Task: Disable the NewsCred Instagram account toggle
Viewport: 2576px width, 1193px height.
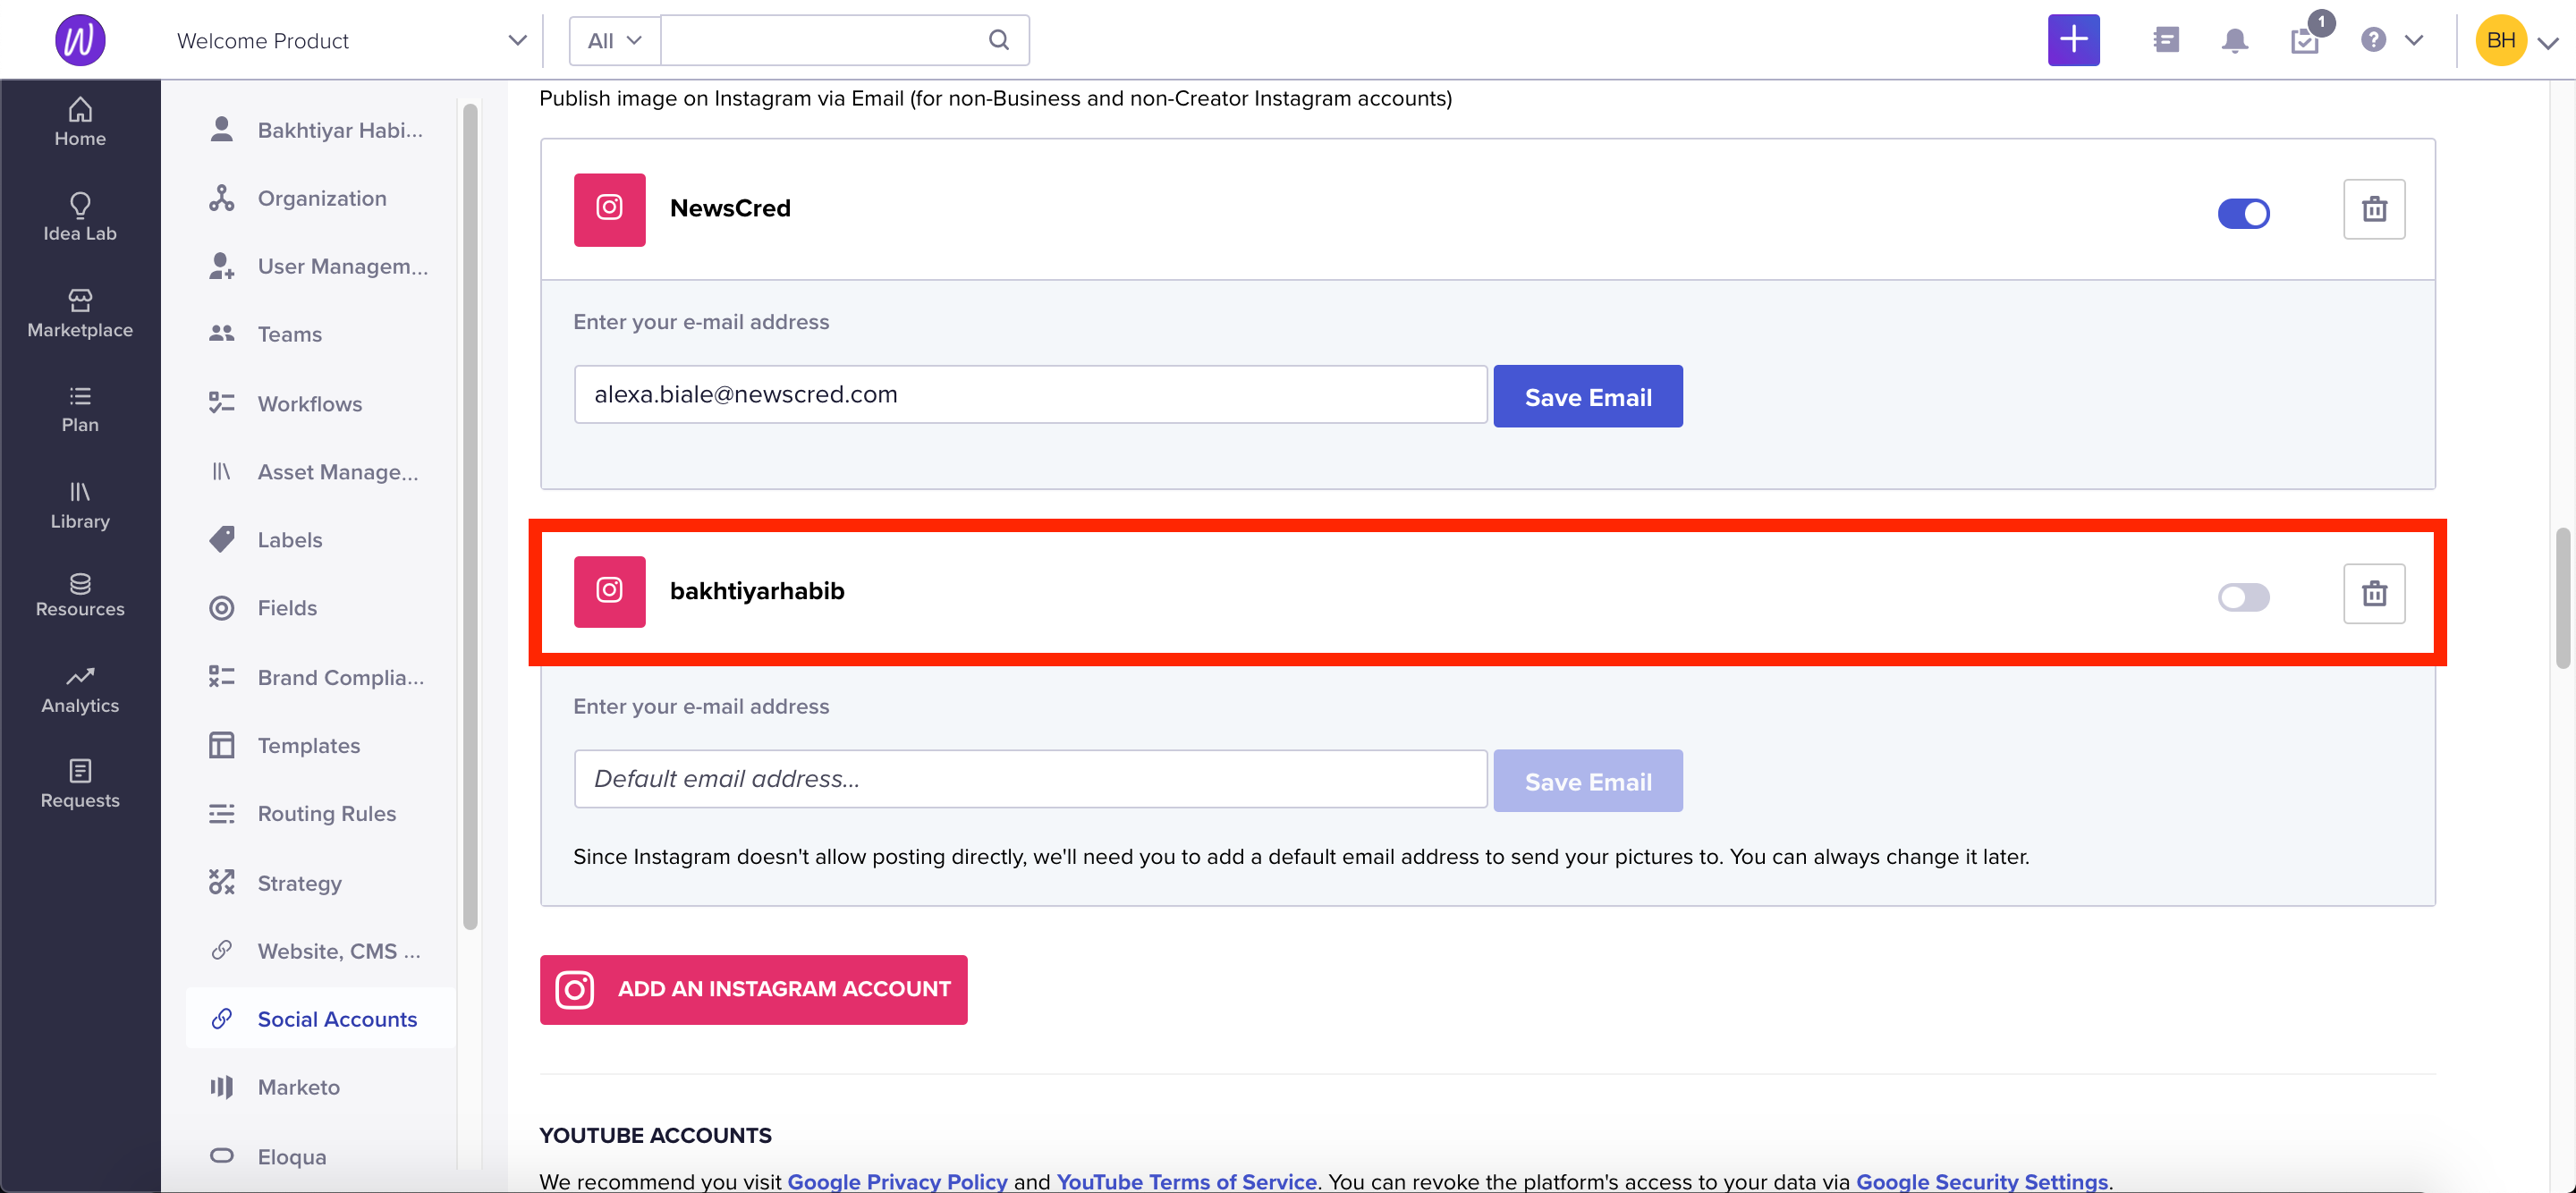Action: (2243, 213)
